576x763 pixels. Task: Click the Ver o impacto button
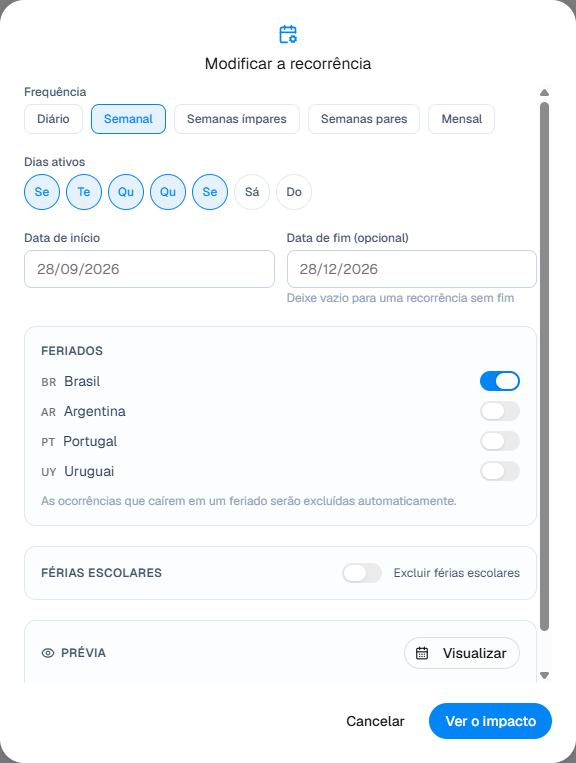click(490, 721)
